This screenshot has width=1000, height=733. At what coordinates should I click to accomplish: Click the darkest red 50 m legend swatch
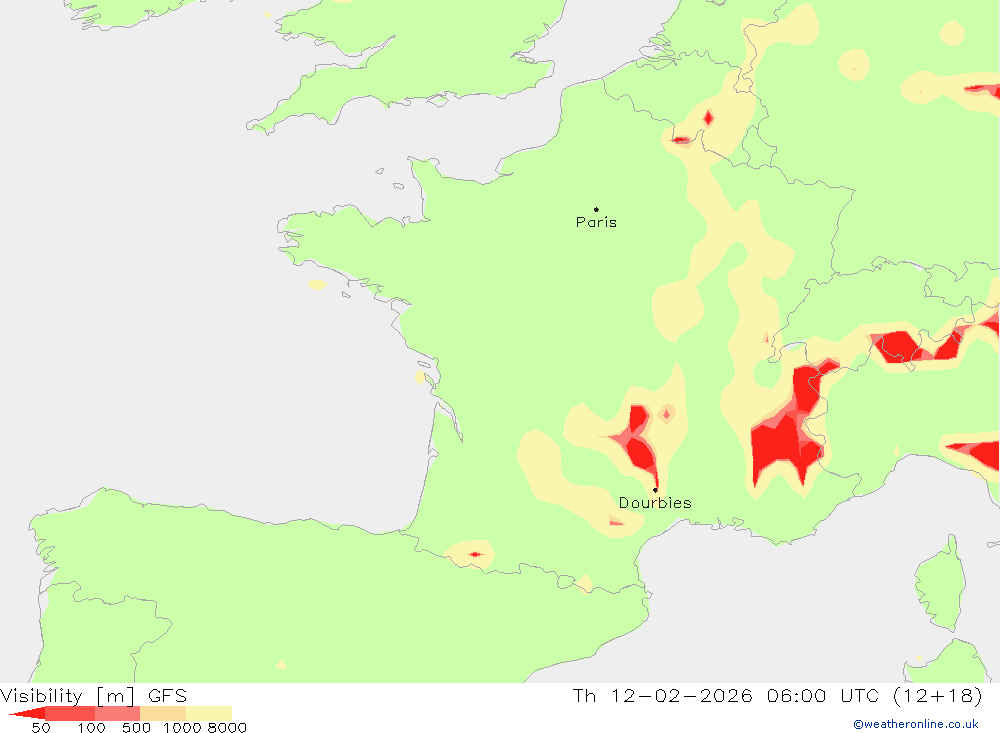click(x=27, y=713)
